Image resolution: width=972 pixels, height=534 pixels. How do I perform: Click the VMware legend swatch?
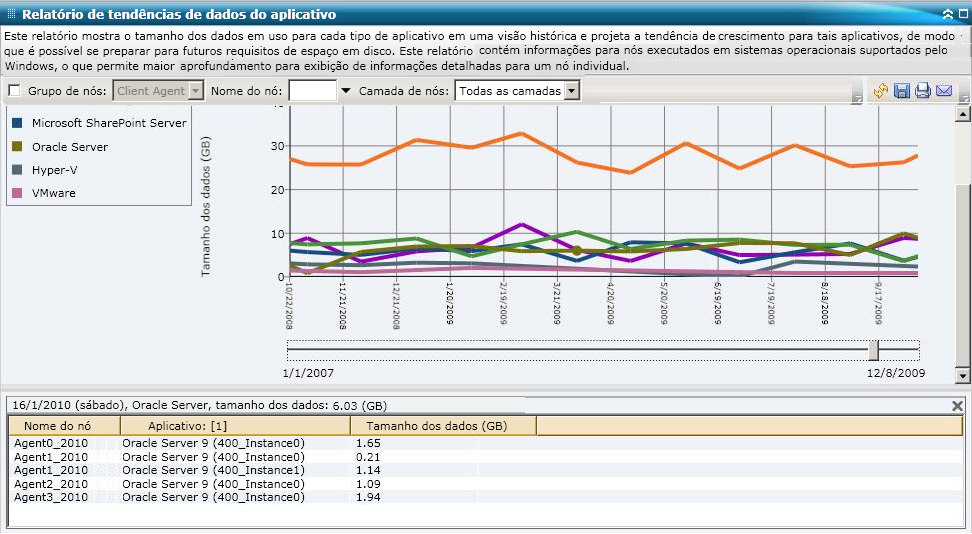pos(17,194)
